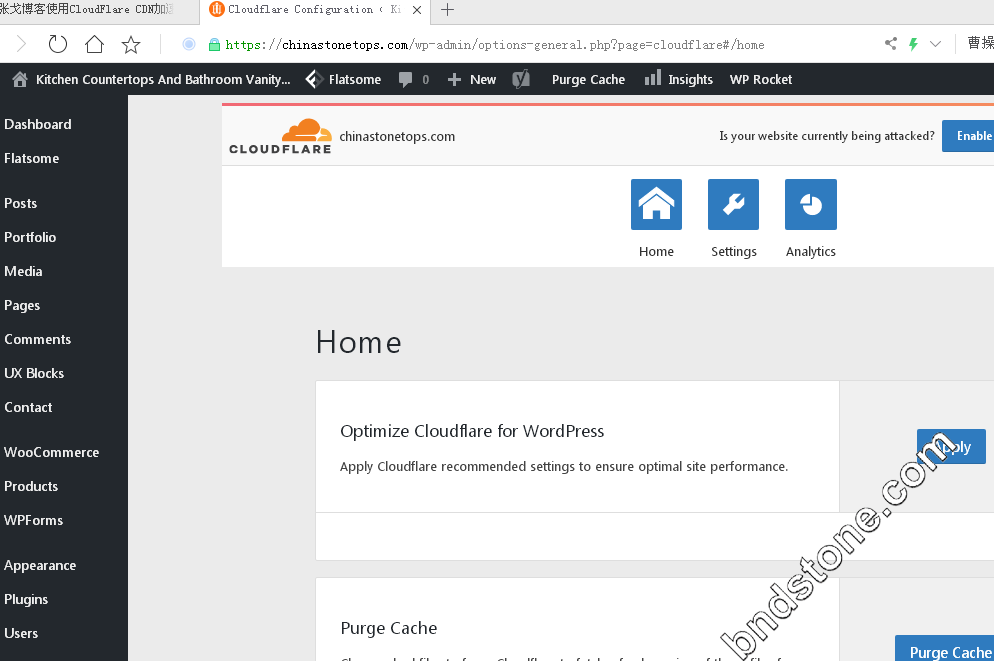
Task: Click the 'Apply Cloudflare recommended settings' description text
Action: [x=564, y=467]
